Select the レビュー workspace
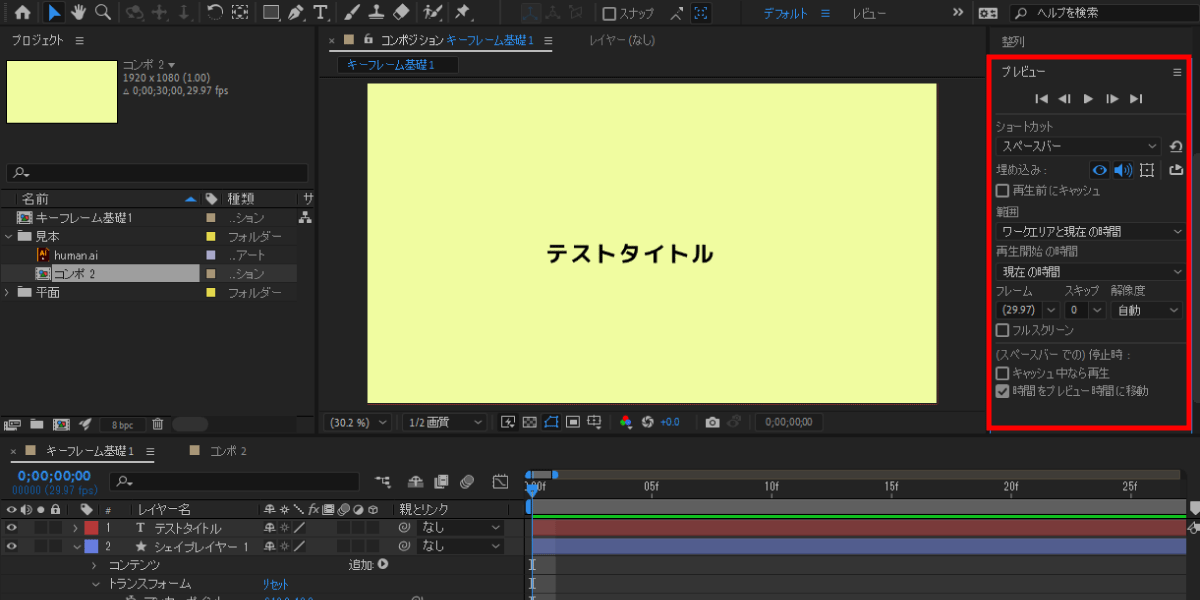The height and width of the screenshot is (600, 1200). coord(869,13)
